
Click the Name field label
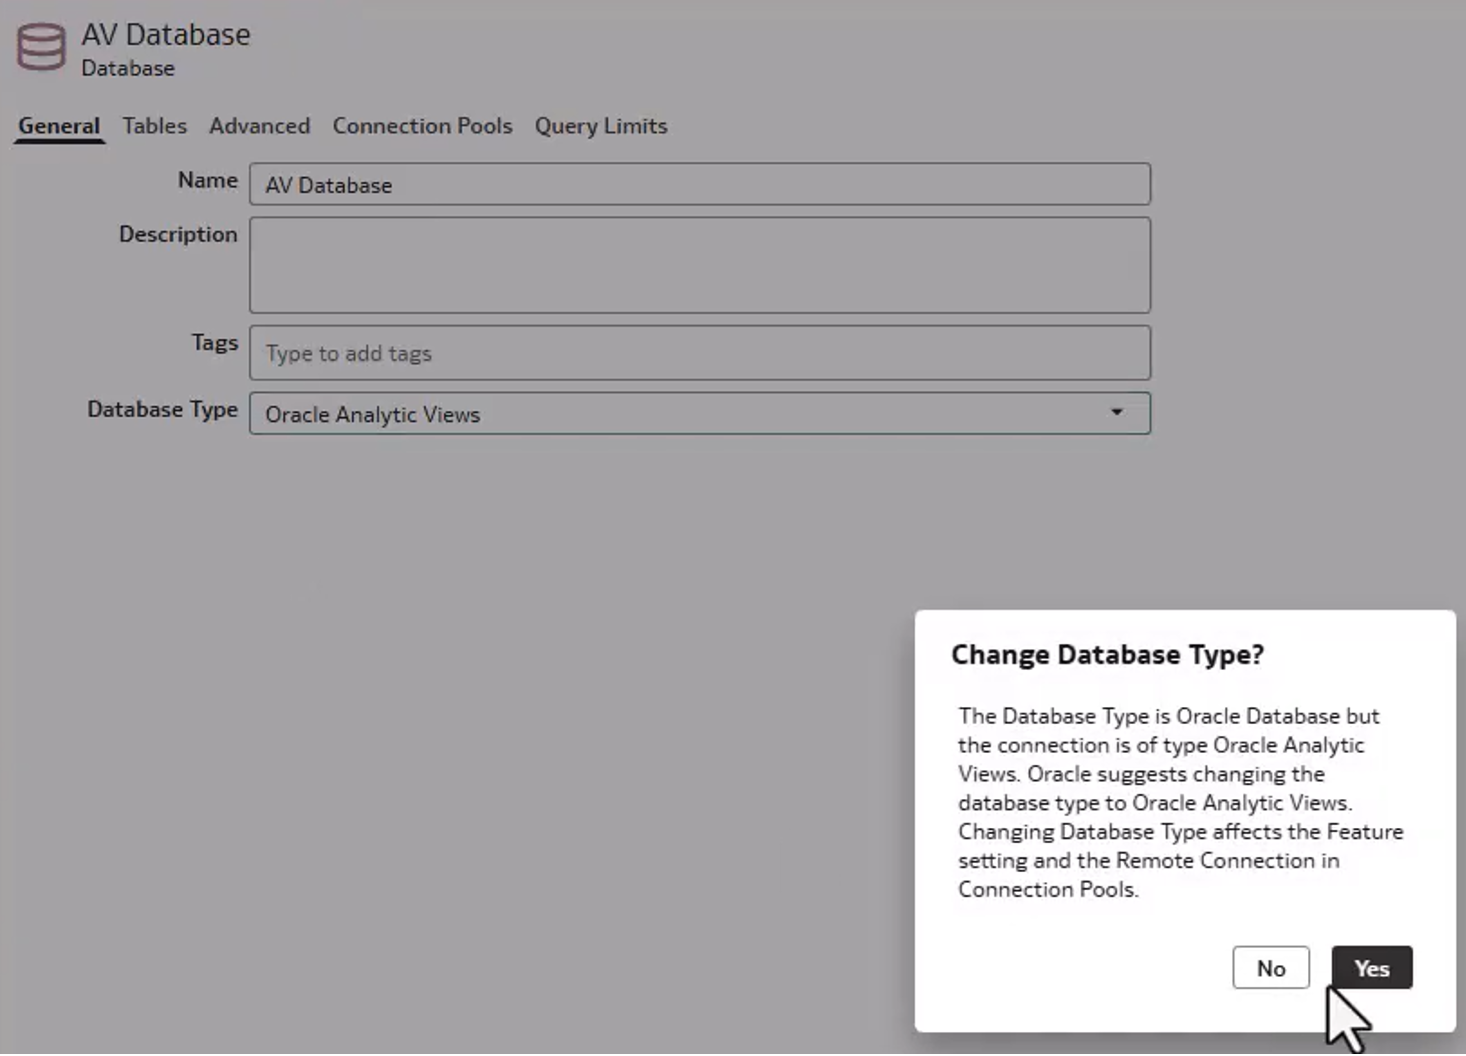point(206,181)
